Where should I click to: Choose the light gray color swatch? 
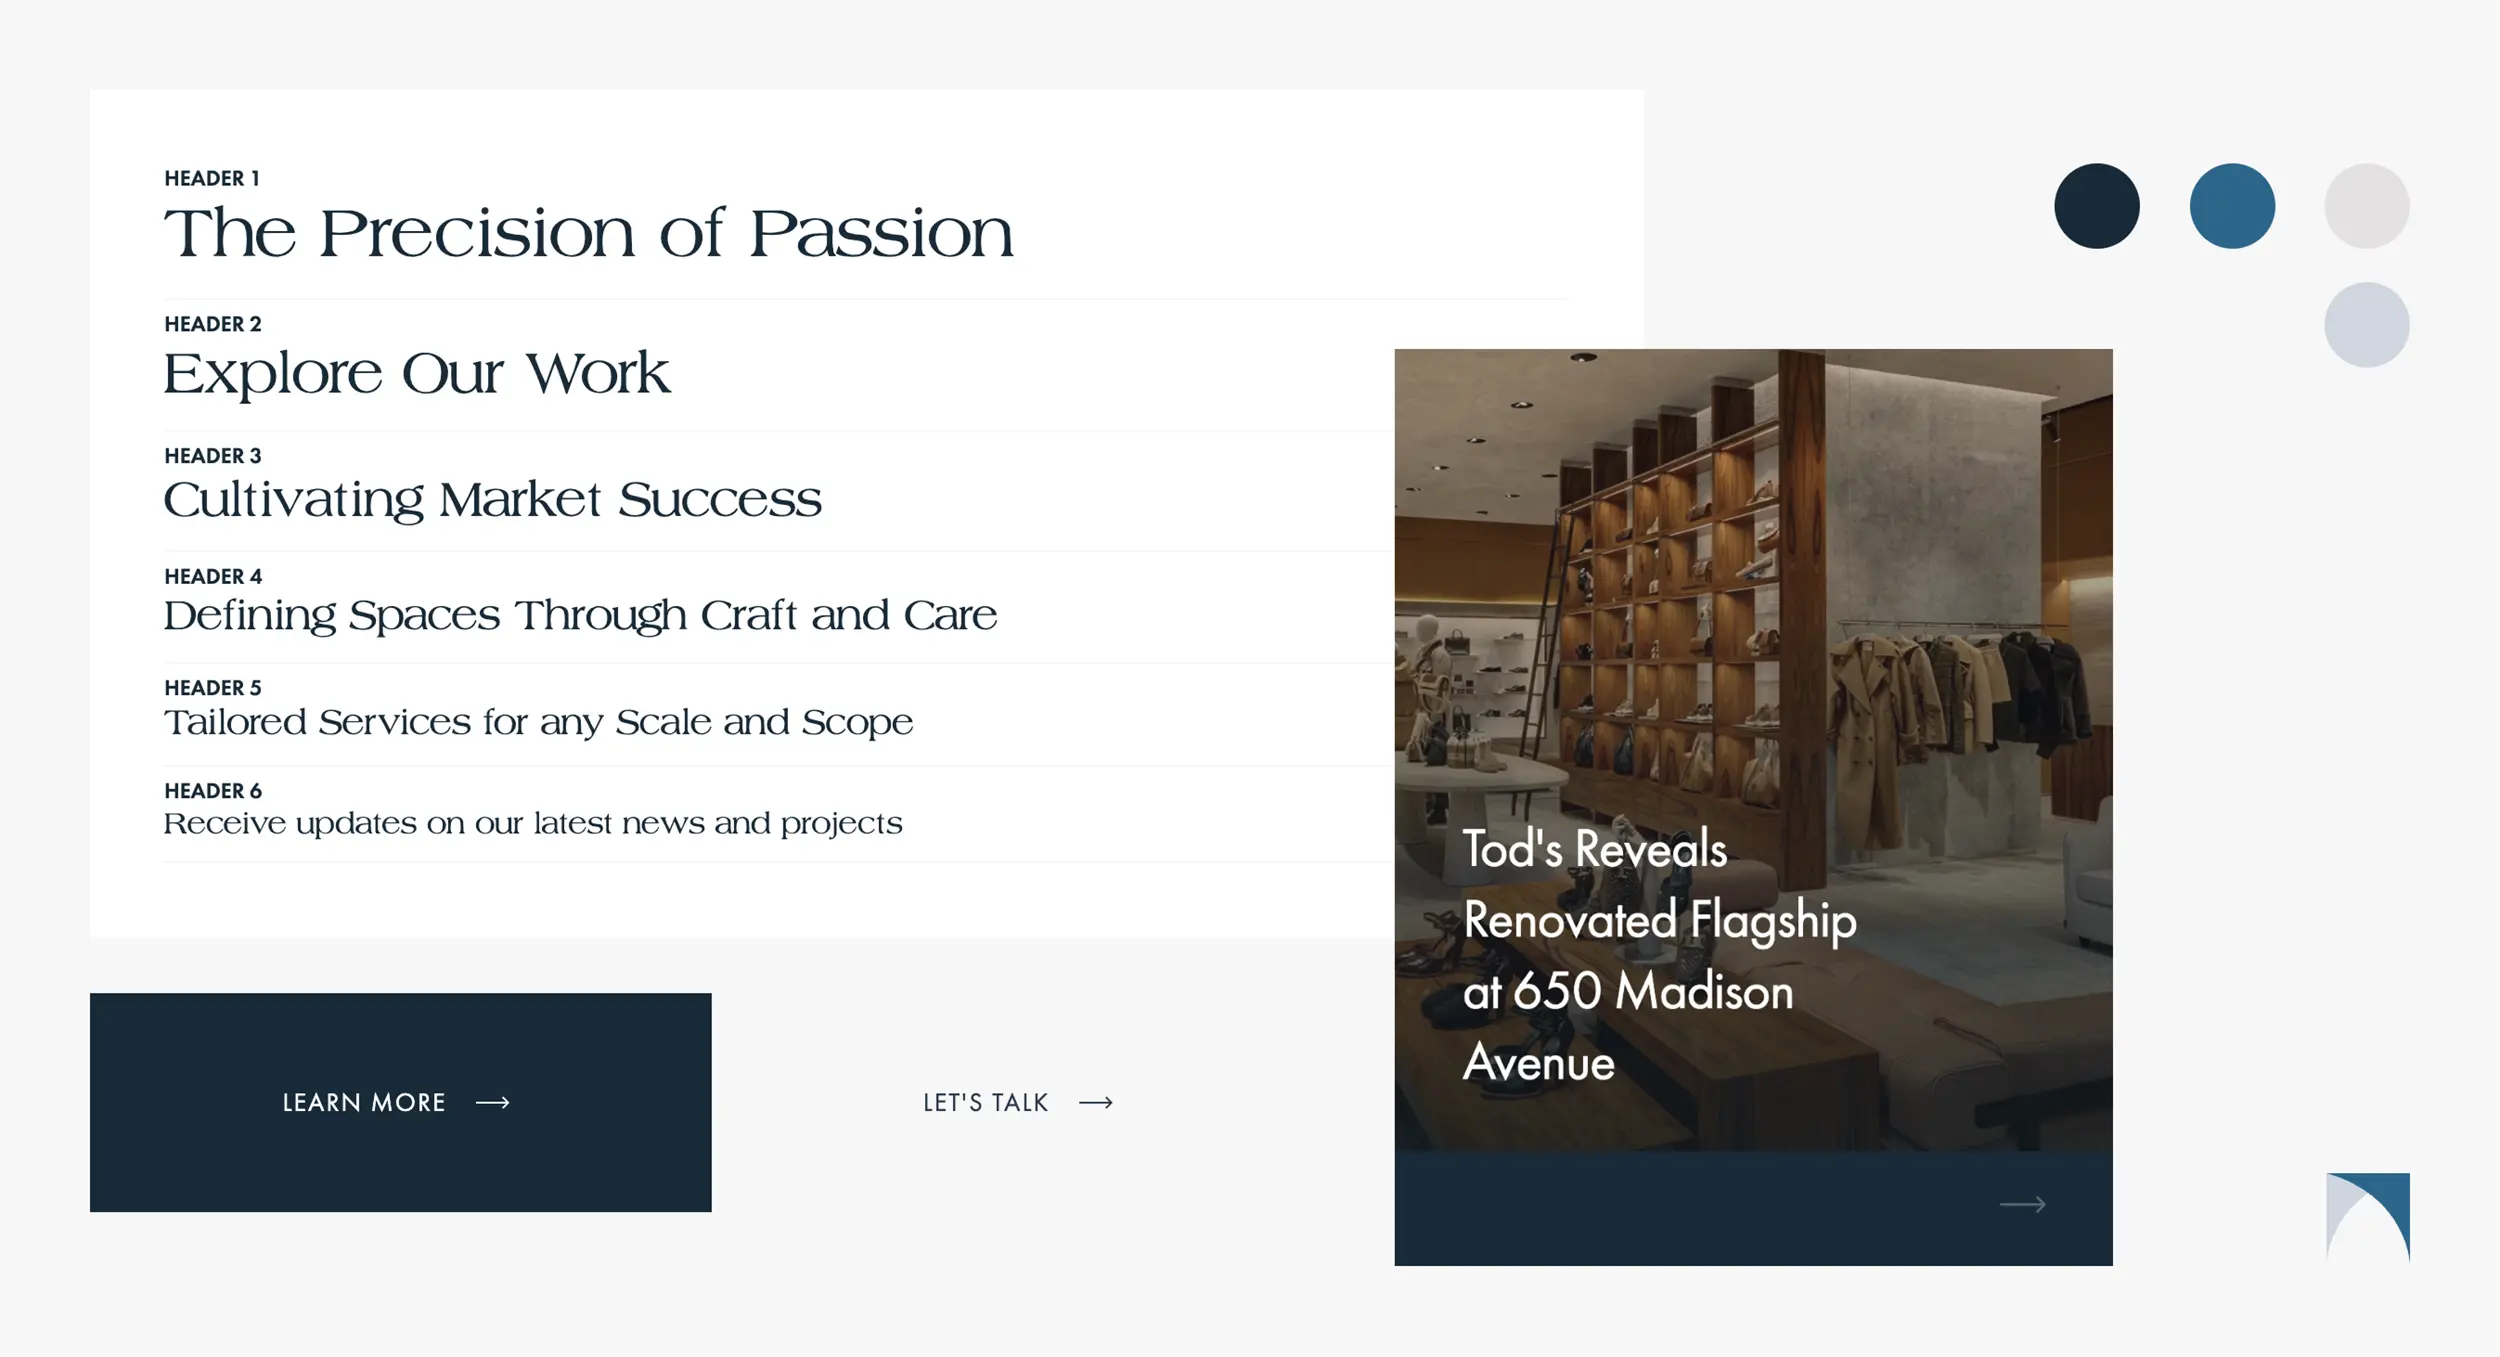pos(2366,206)
